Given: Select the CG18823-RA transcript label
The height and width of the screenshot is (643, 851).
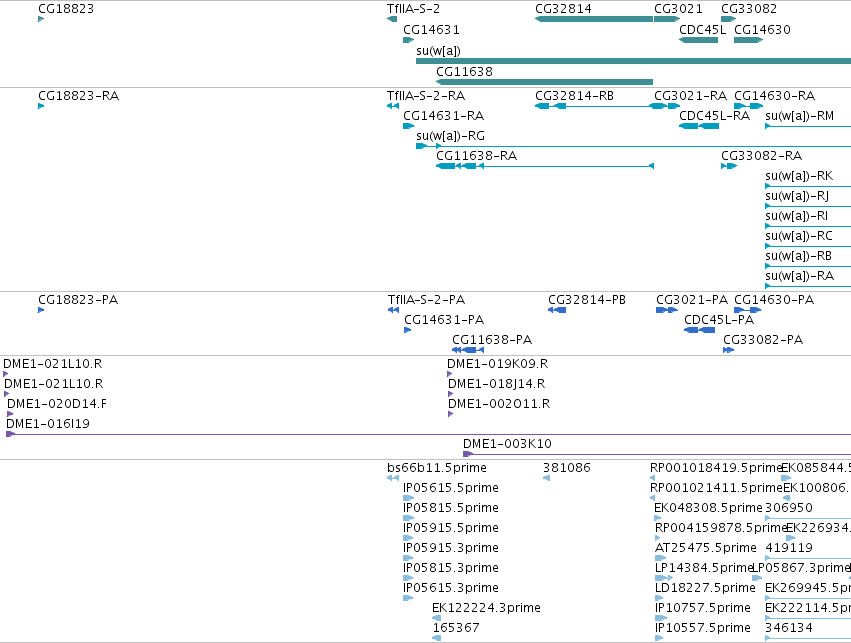Looking at the screenshot, I should click(78, 96).
